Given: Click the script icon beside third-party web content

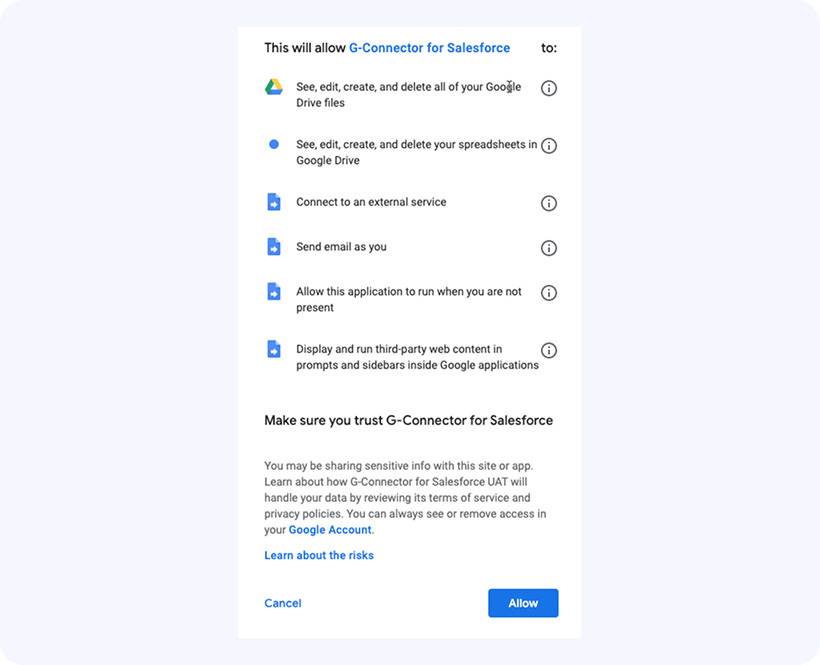Looking at the screenshot, I should click(274, 350).
